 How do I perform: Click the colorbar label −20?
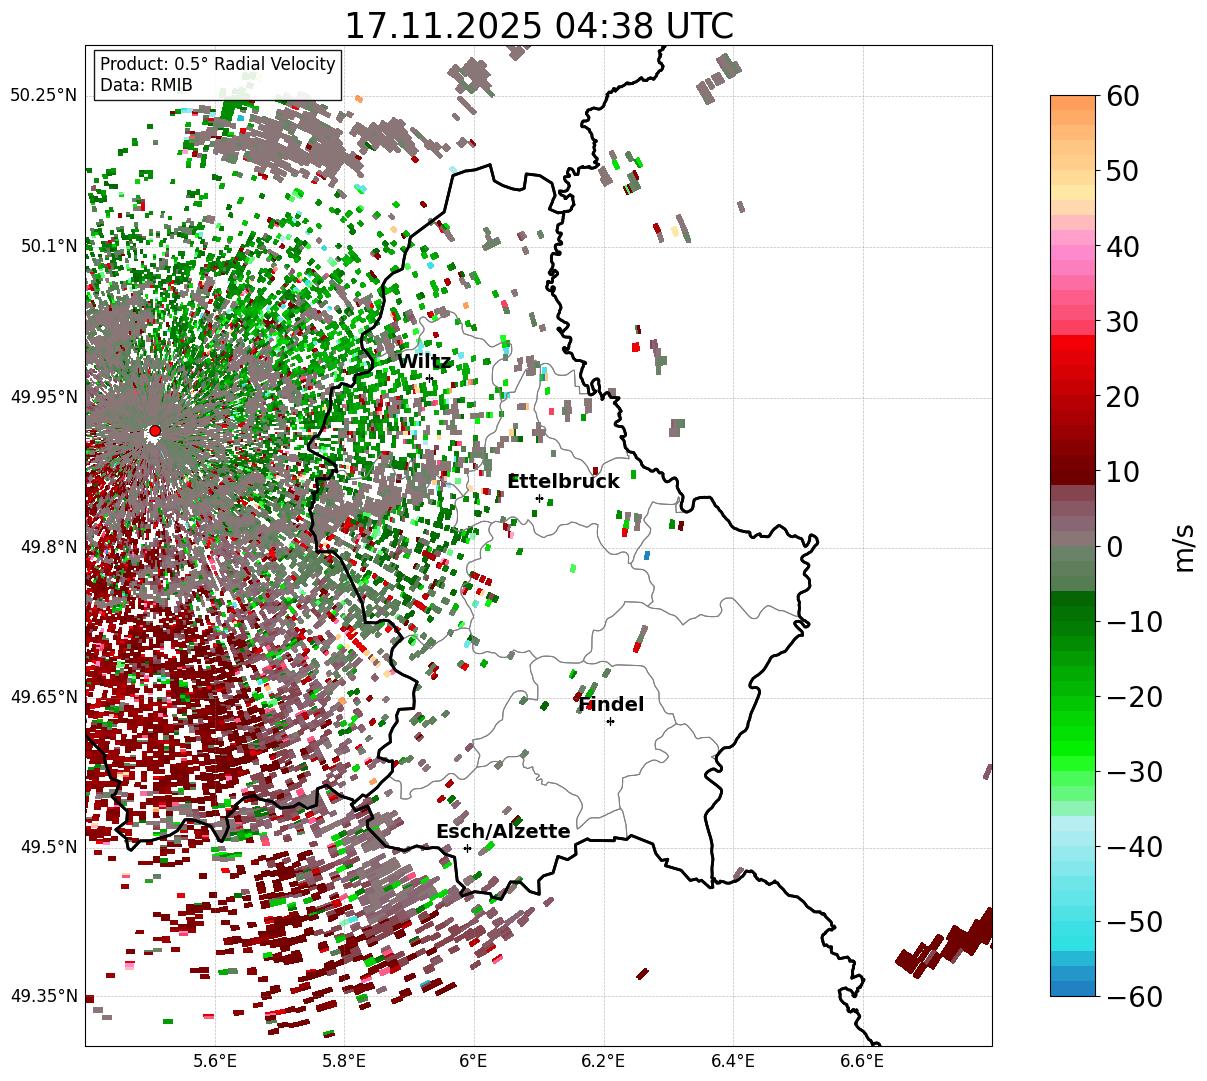(1134, 697)
